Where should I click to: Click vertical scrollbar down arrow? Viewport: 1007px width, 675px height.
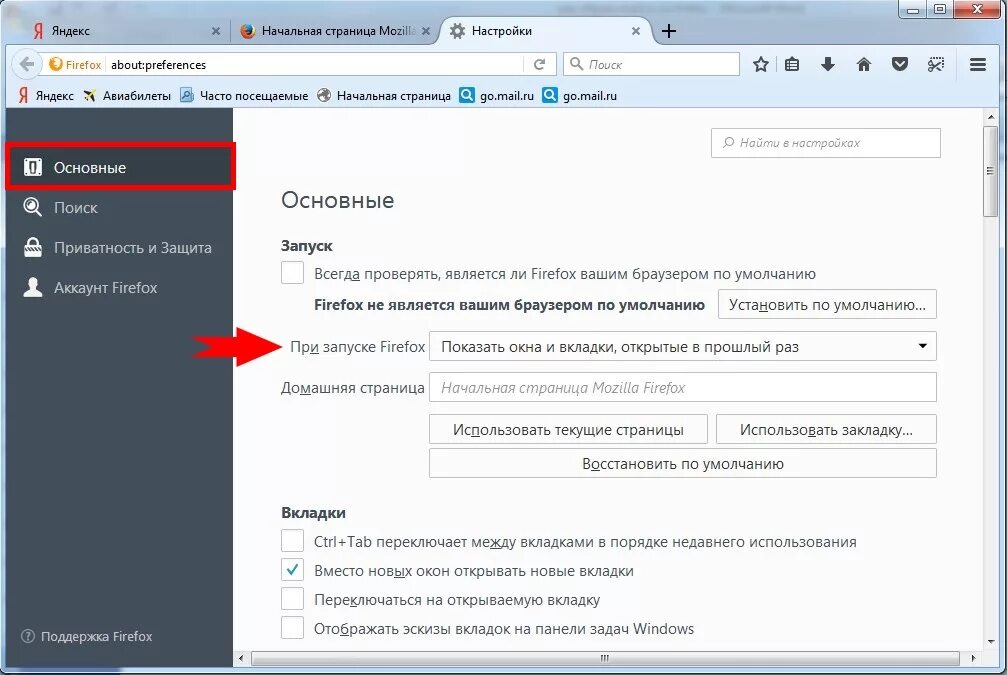coord(992,642)
